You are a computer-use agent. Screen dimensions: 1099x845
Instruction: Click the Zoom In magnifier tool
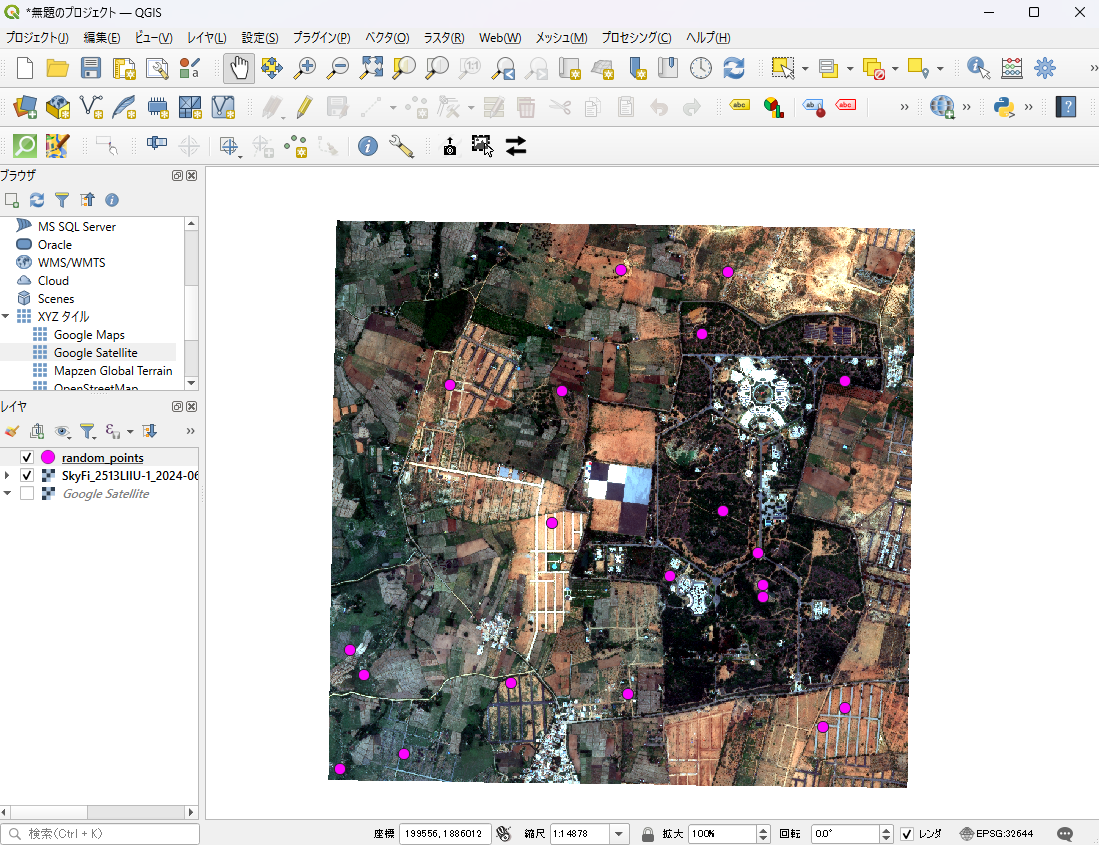[x=305, y=68]
